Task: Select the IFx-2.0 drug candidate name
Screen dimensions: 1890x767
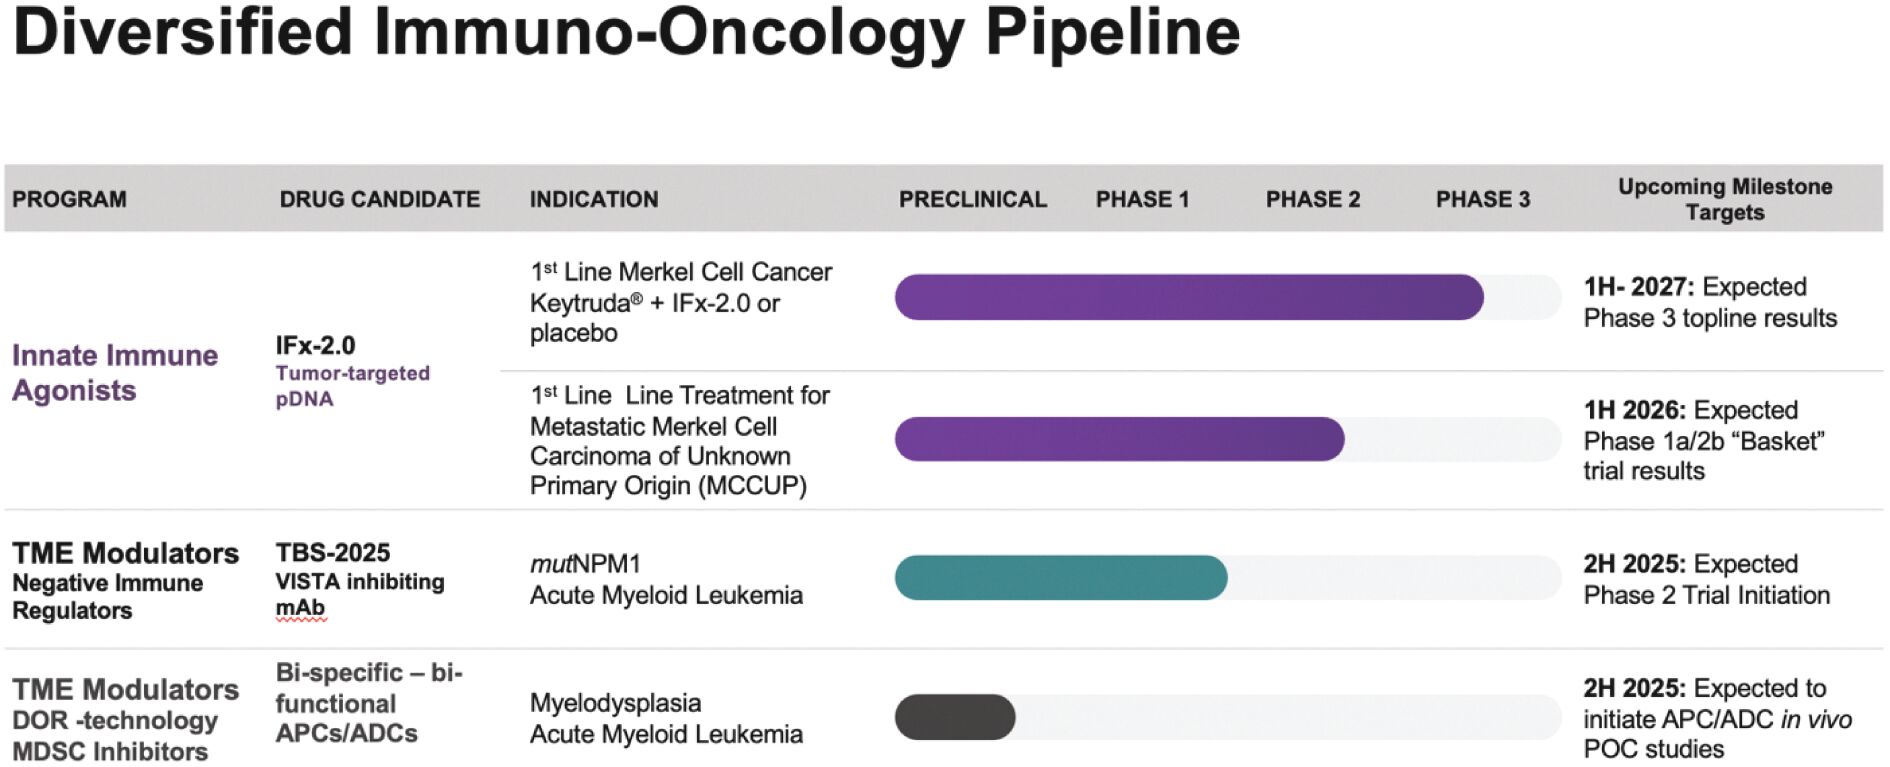Action: pyautogui.click(x=315, y=346)
